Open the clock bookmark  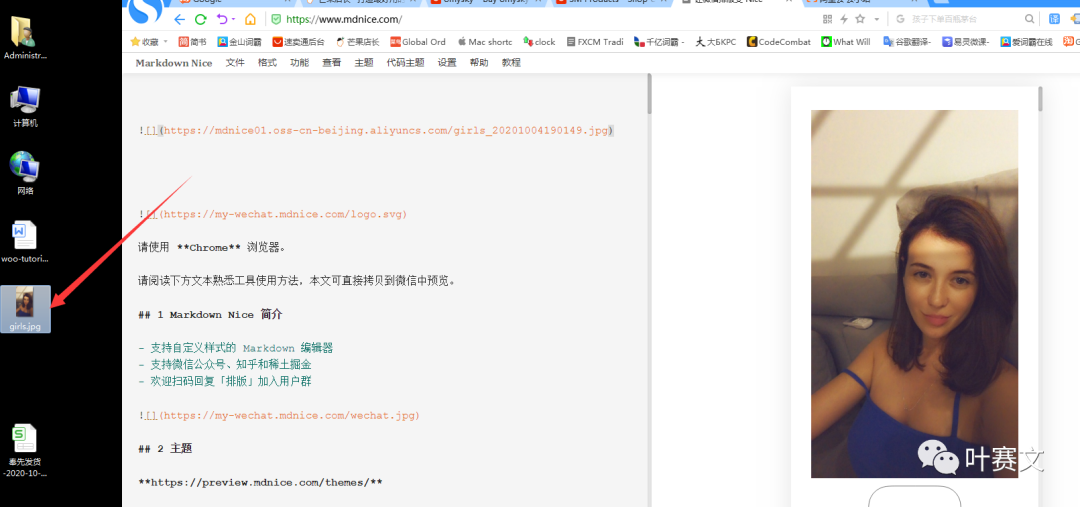click(x=539, y=42)
